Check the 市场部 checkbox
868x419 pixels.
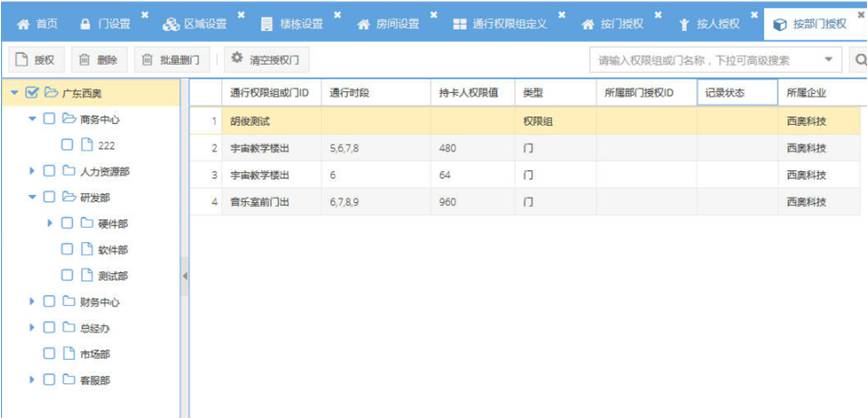tap(49, 354)
